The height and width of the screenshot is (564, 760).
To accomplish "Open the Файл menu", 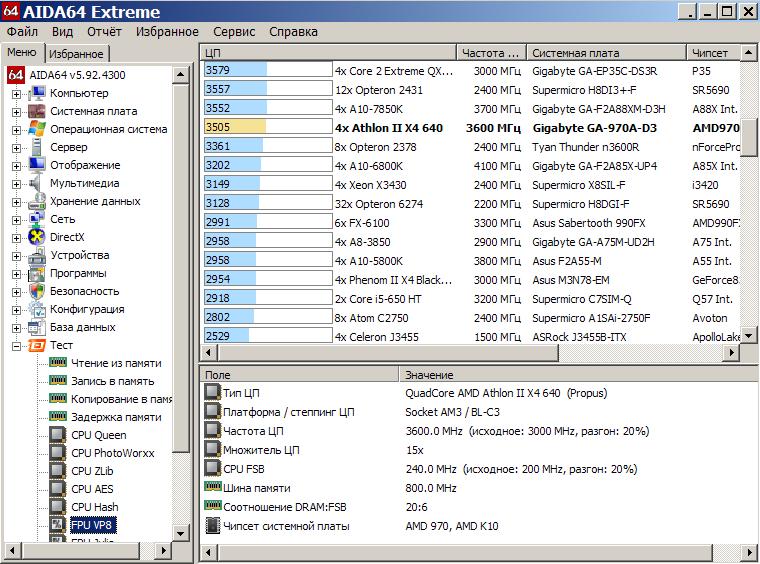I will pyautogui.click(x=22, y=31).
